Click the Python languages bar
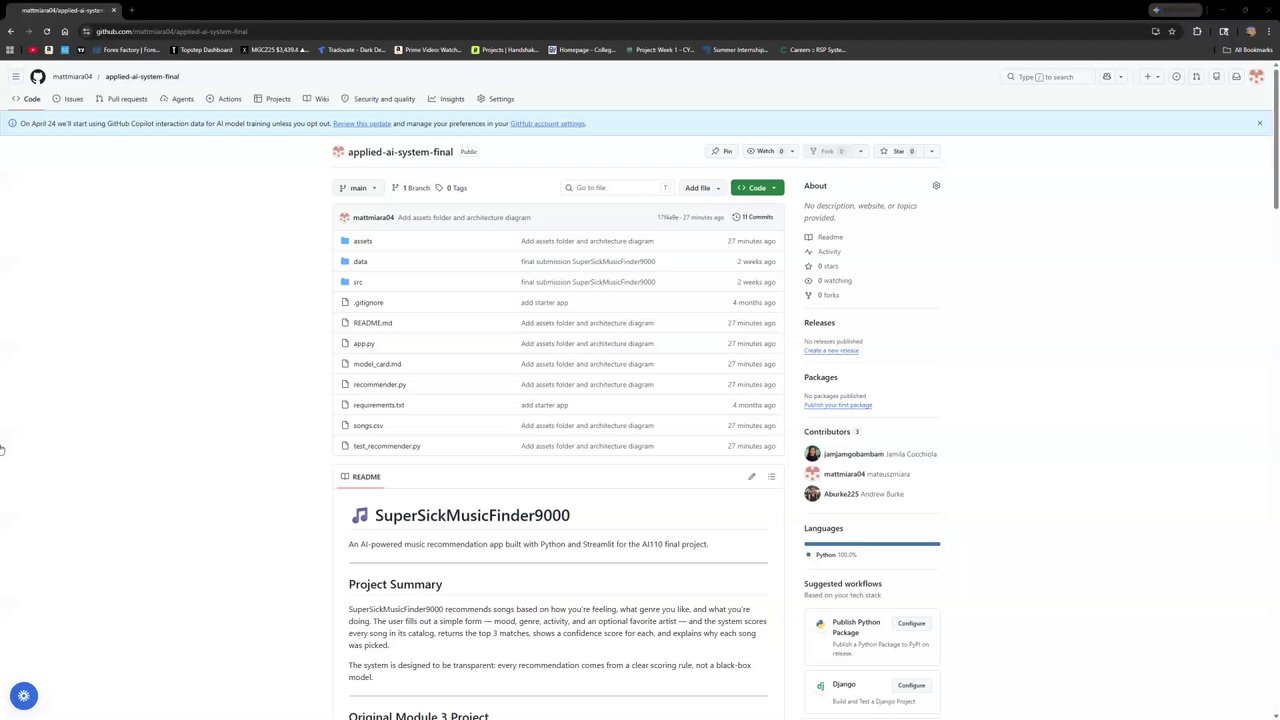Image resolution: width=1280 pixels, height=720 pixels. click(872, 544)
